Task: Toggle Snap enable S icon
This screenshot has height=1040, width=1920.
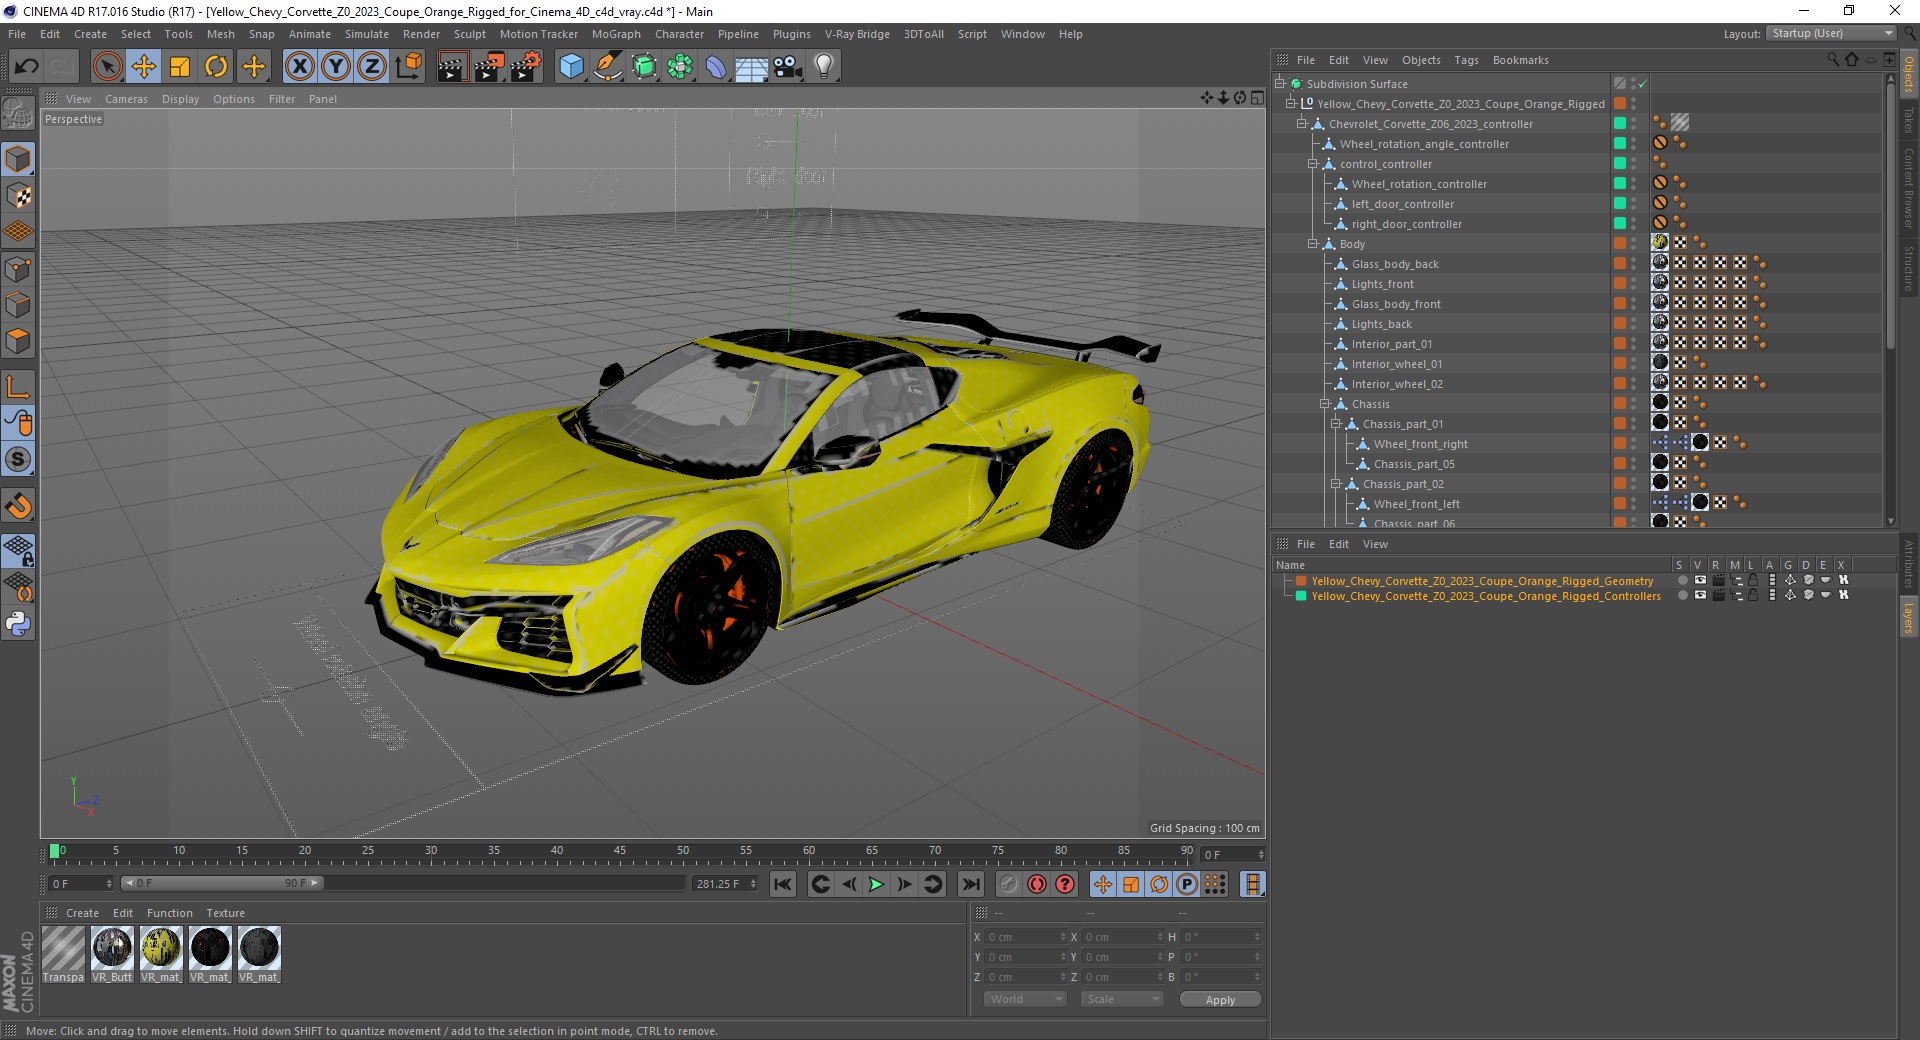Action: (18, 460)
